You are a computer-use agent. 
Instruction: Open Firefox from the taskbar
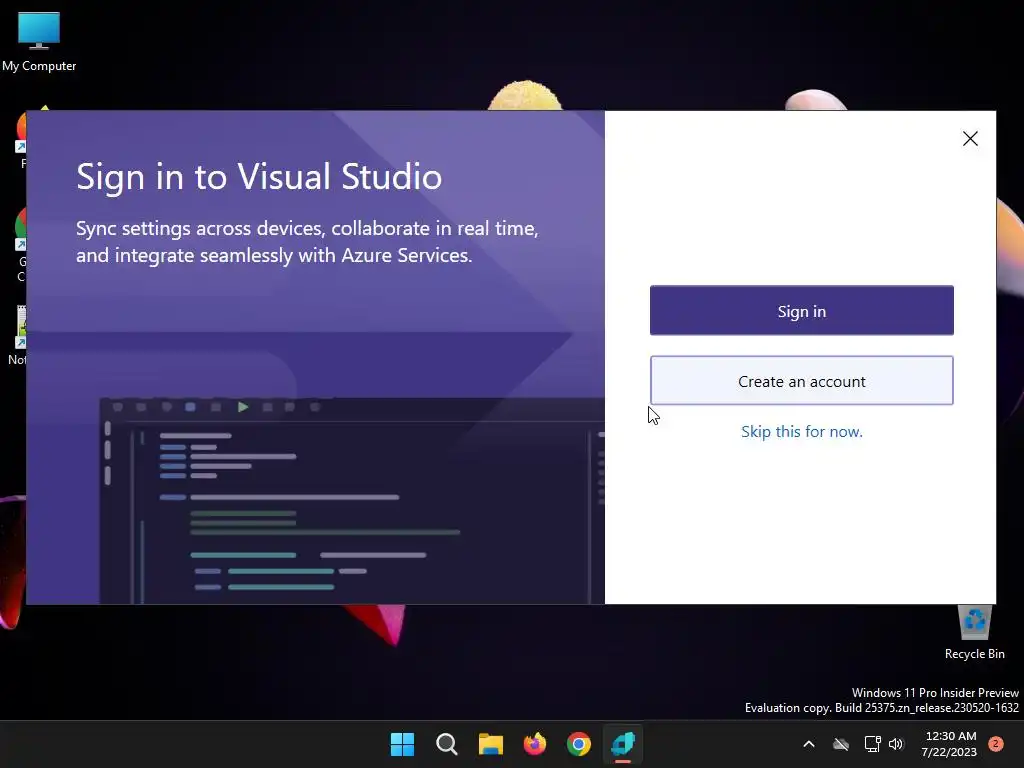535,744
